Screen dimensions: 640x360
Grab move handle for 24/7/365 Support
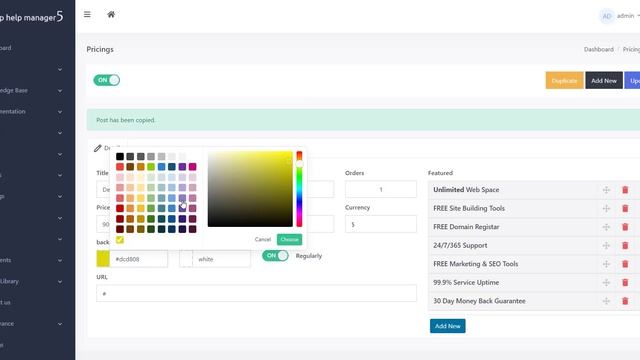tap(606, 246)
